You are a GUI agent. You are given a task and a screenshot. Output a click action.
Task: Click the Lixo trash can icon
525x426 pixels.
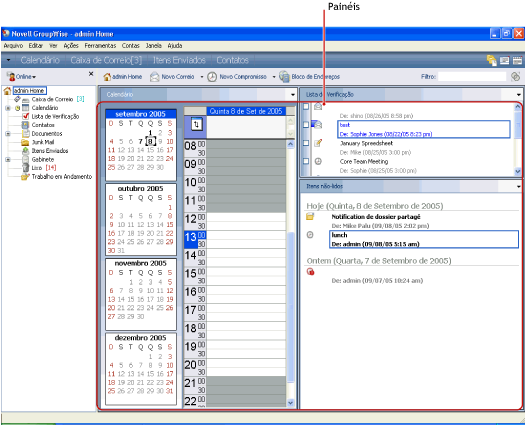click(25, 168)
